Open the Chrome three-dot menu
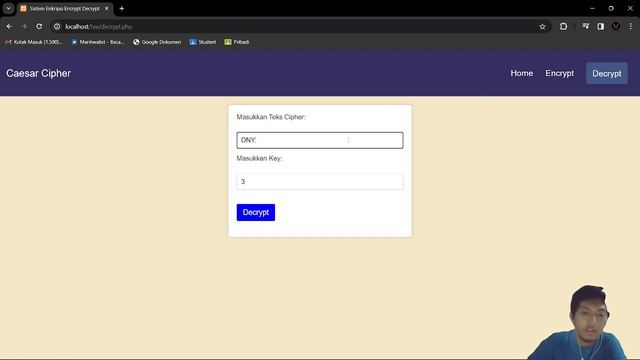This screenshot has height=360, width=640. click(631, 27)
